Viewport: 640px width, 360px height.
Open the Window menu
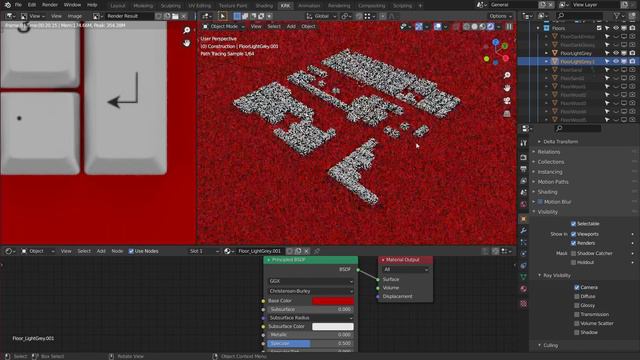(72, 5)
